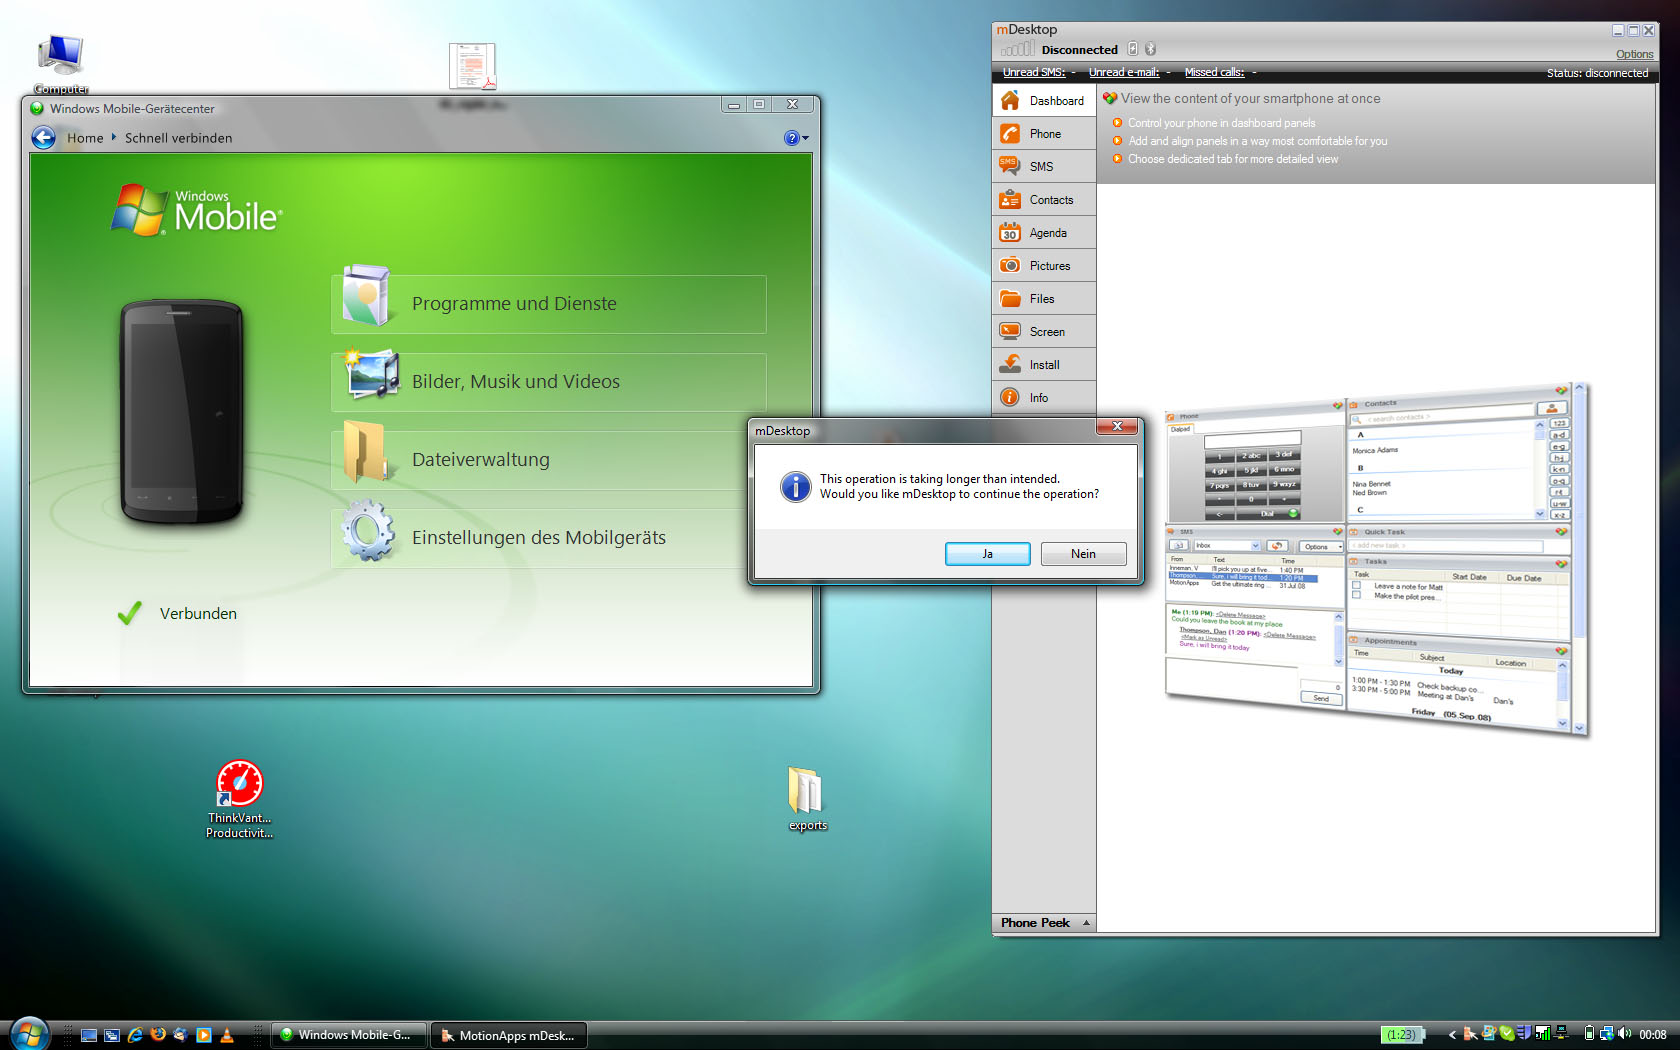This screenshot has height=1050, width=1680.
Task: Open the help dropdown in Gerätecenter
Action: point(797,138)
